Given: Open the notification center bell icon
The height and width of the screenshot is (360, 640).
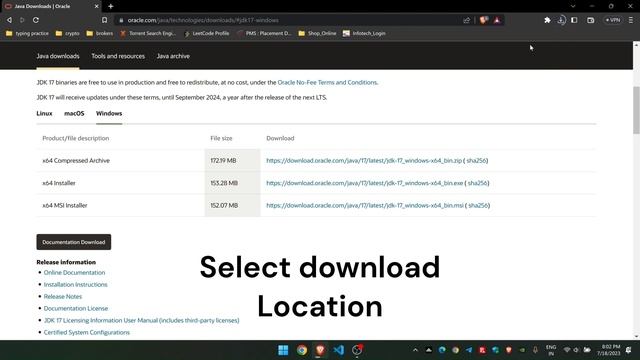Looking at the screenshot, I should (x=629, y=350).
